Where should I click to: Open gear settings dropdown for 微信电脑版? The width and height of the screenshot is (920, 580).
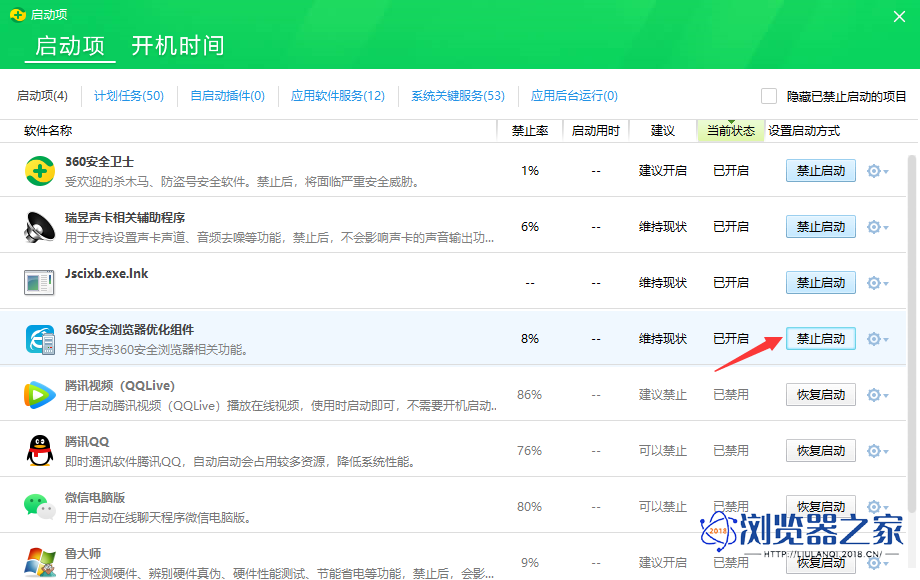coord(877,506)
